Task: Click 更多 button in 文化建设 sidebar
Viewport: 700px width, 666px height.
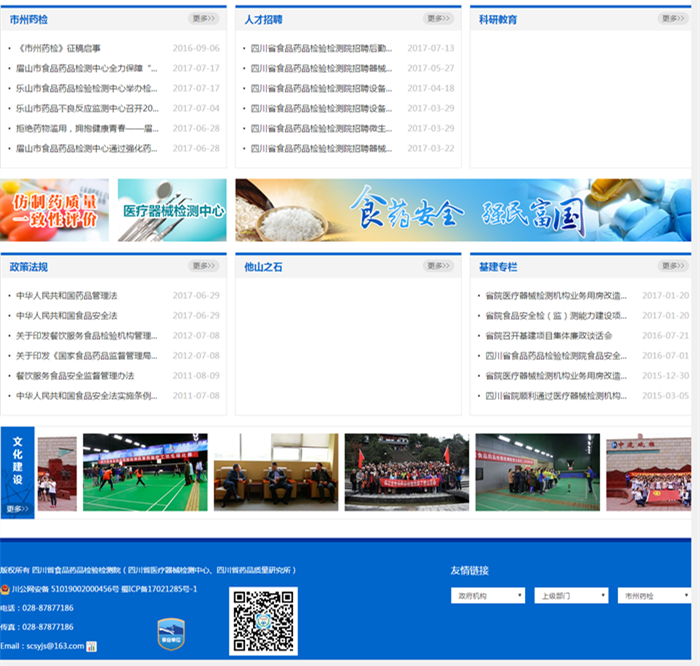Action: click(x=17, y=508)
